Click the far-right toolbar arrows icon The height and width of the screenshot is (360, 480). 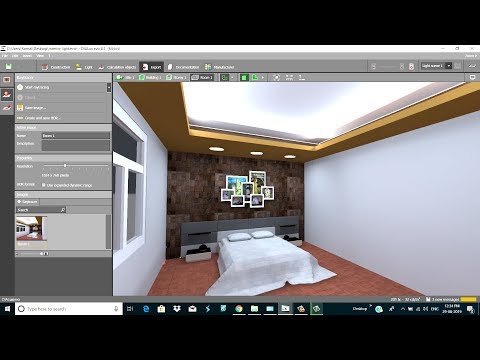472,66
